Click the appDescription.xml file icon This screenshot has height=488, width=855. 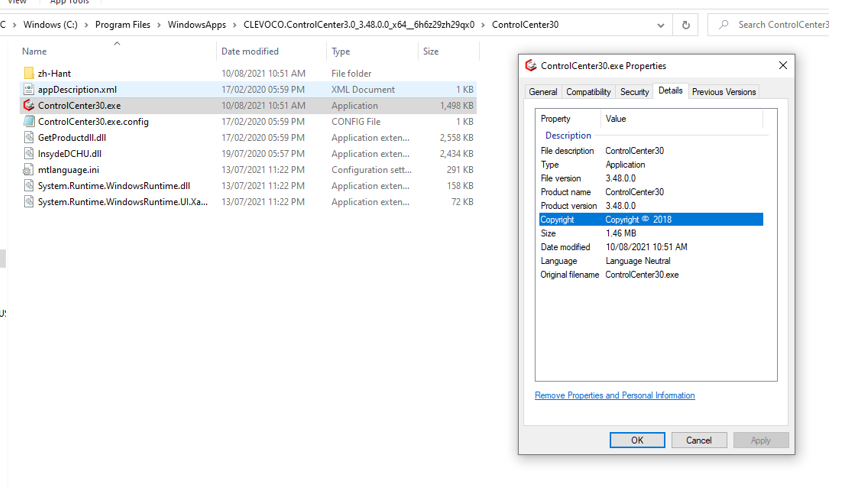29,89
